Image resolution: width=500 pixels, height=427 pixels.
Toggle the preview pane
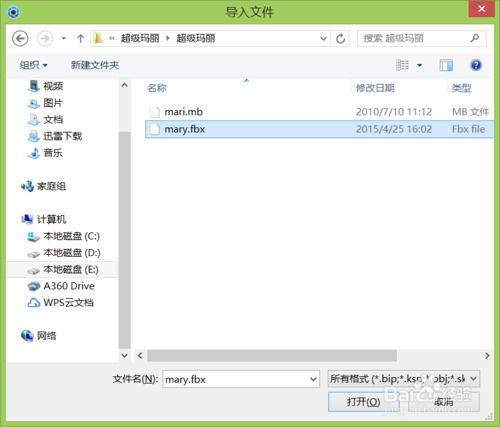click(x=446, y=65)
